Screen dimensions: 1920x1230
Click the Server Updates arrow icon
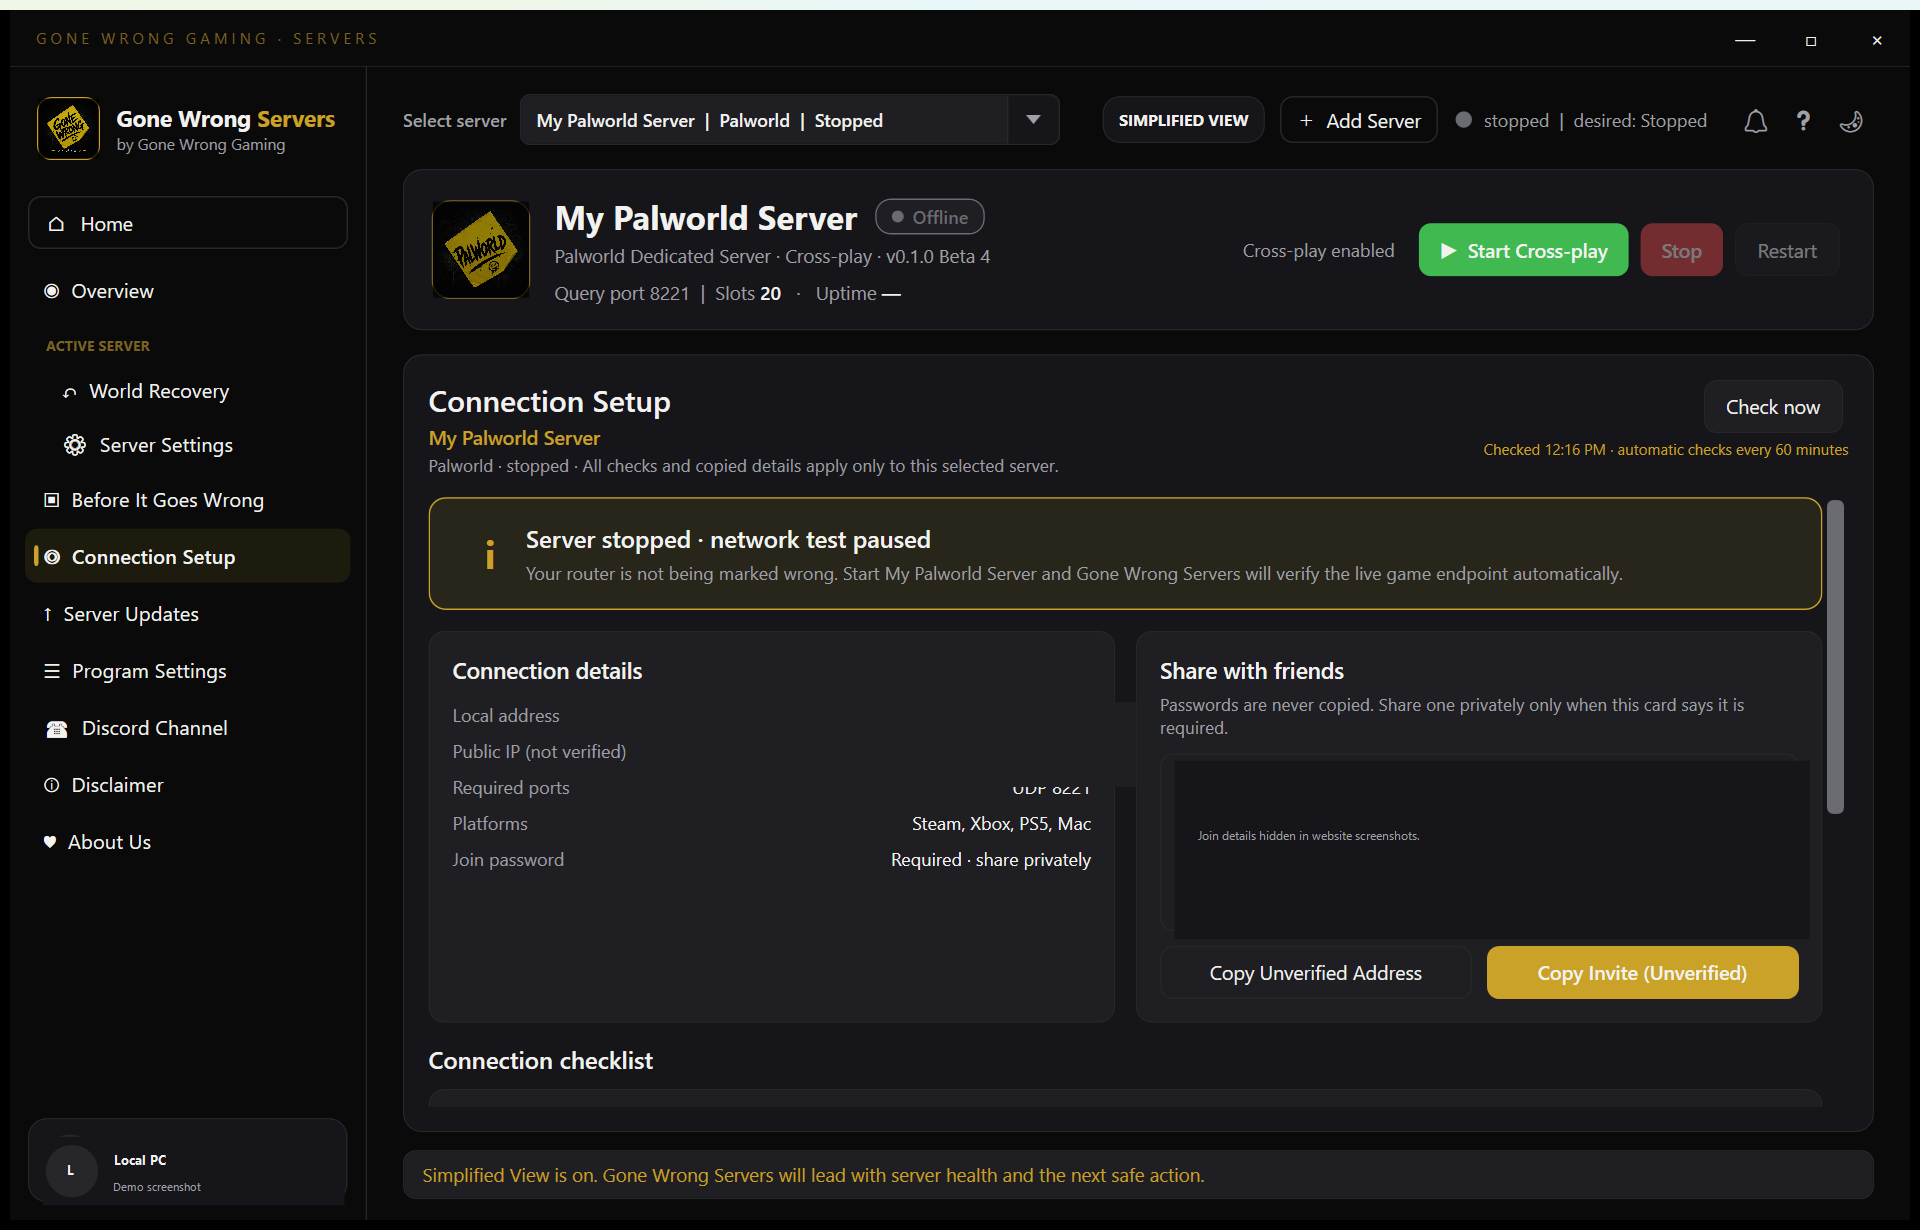click(47, 614)
